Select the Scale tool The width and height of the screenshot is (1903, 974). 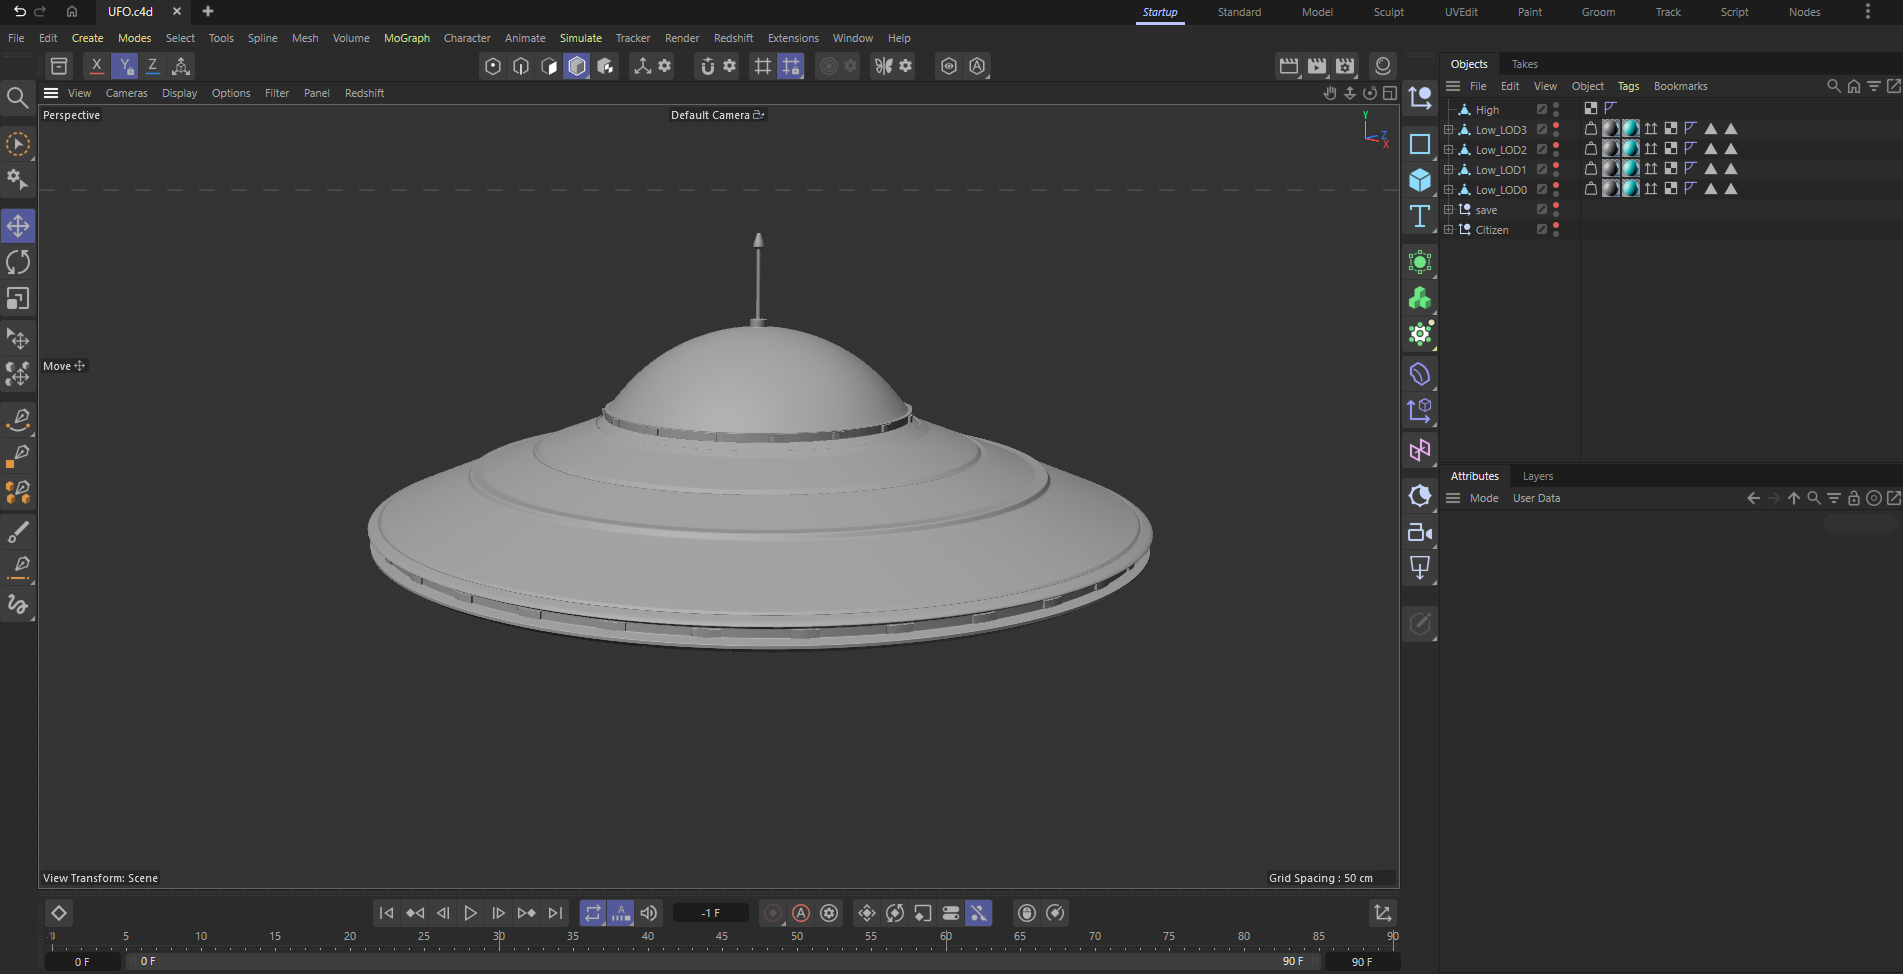click(x=18, y=299)
